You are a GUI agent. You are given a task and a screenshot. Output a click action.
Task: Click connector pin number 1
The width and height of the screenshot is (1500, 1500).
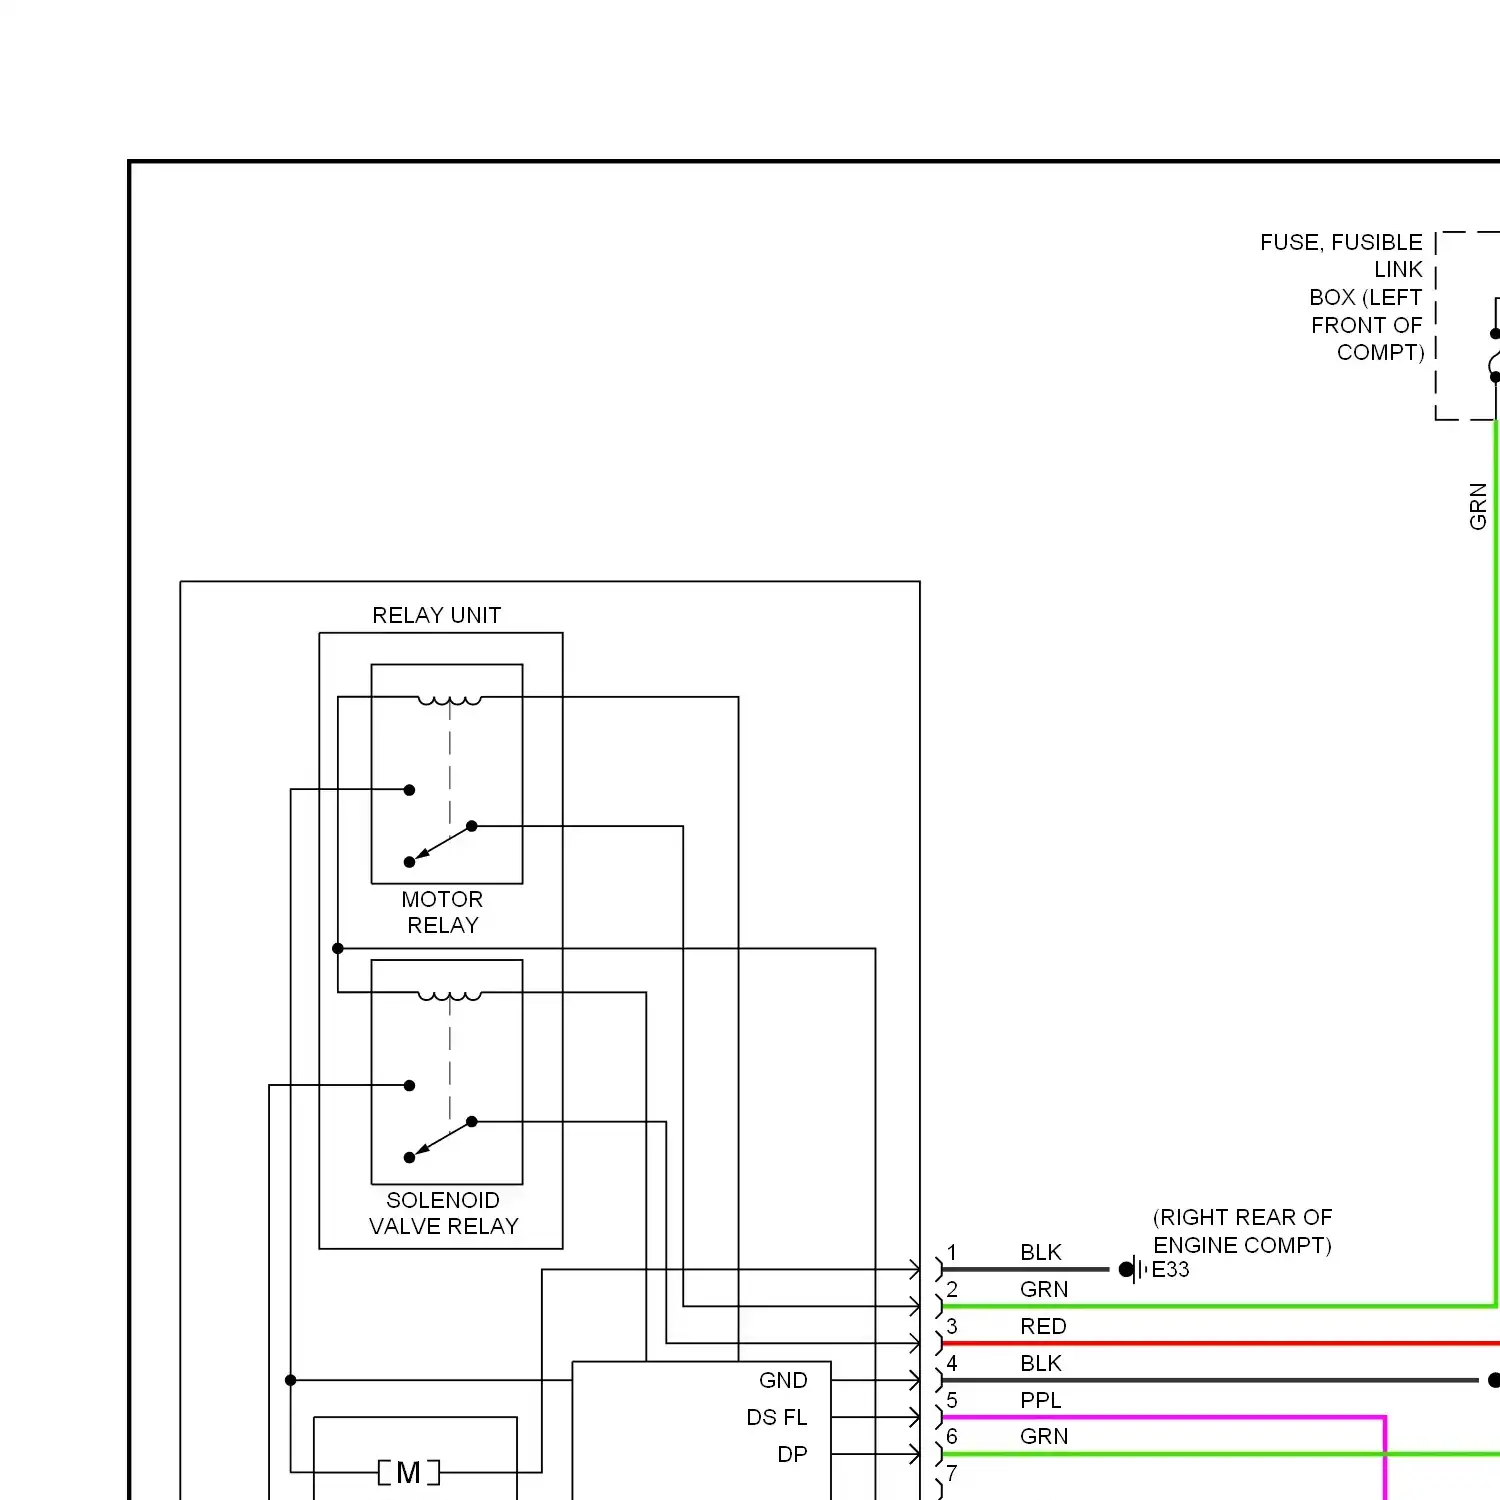pos(952,1252)
